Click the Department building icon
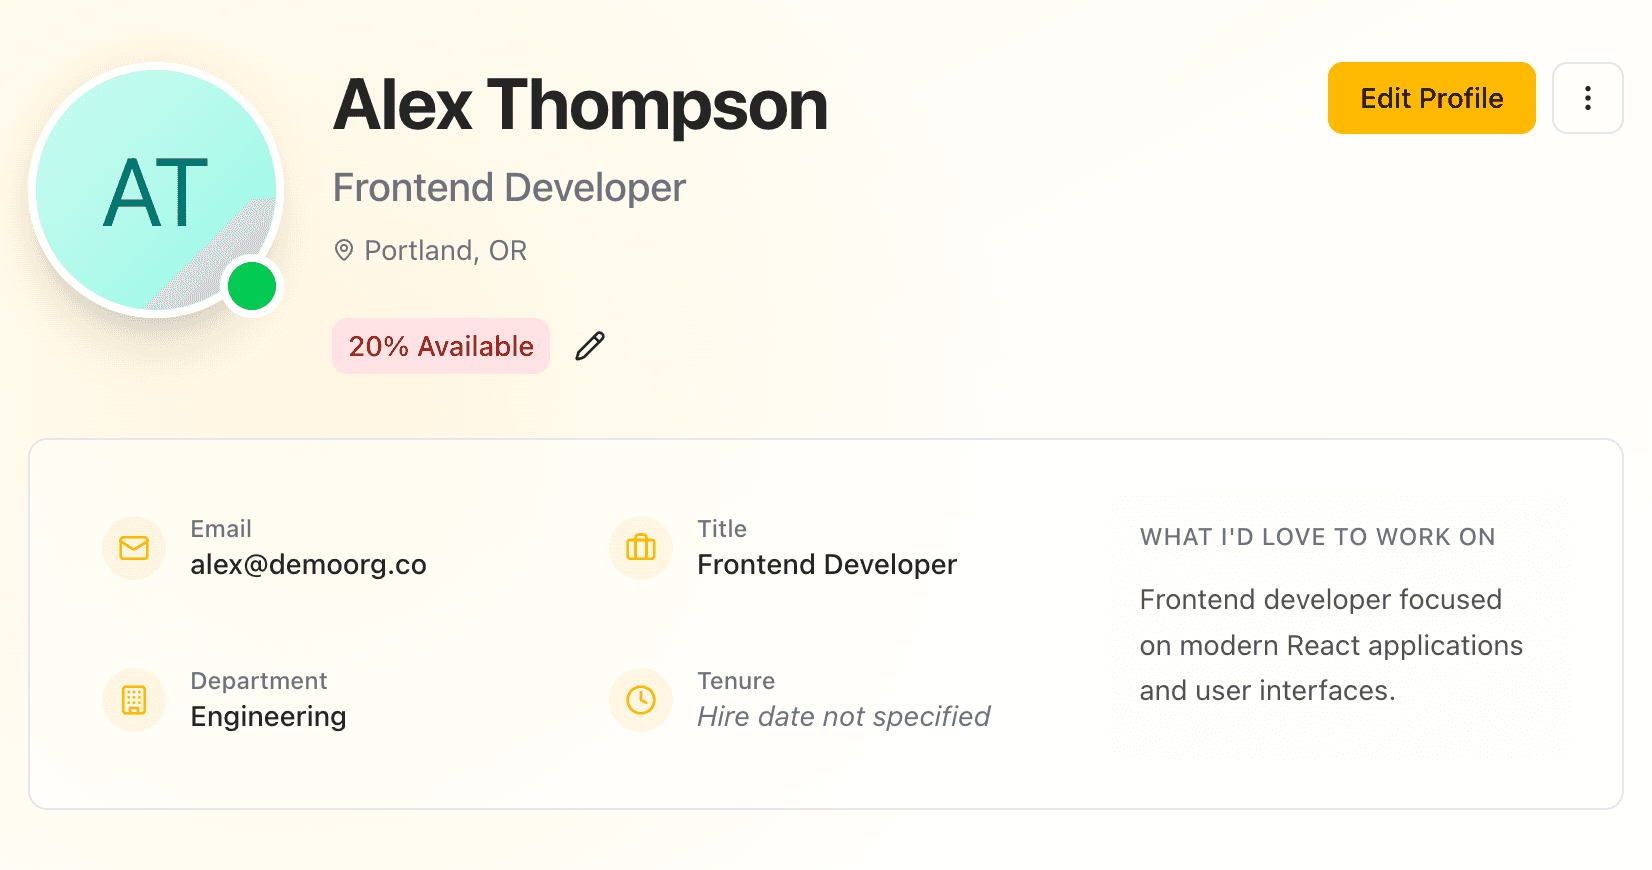The image size is (1652, 870). click(x=134, y=700)
